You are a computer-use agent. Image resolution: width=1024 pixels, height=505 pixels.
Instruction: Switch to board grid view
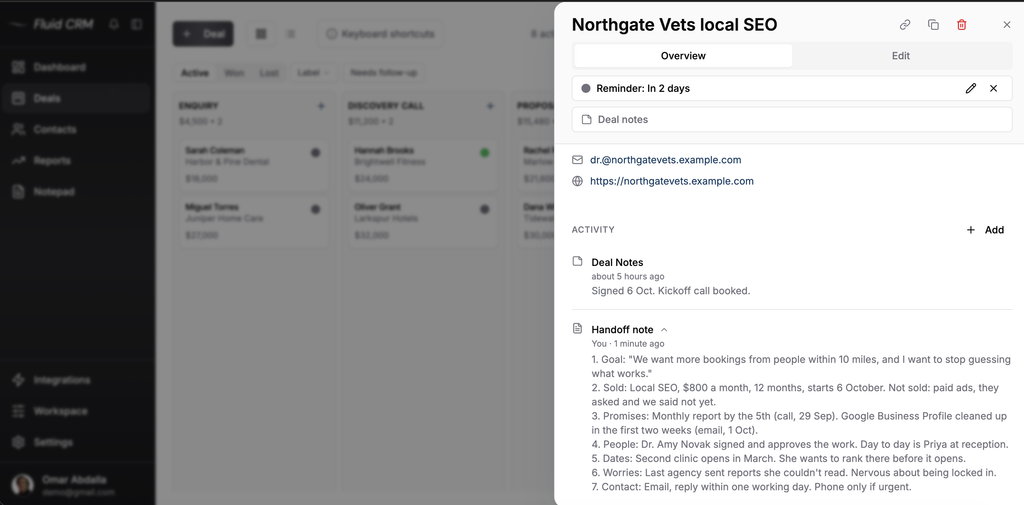click(x=261, y=34)
